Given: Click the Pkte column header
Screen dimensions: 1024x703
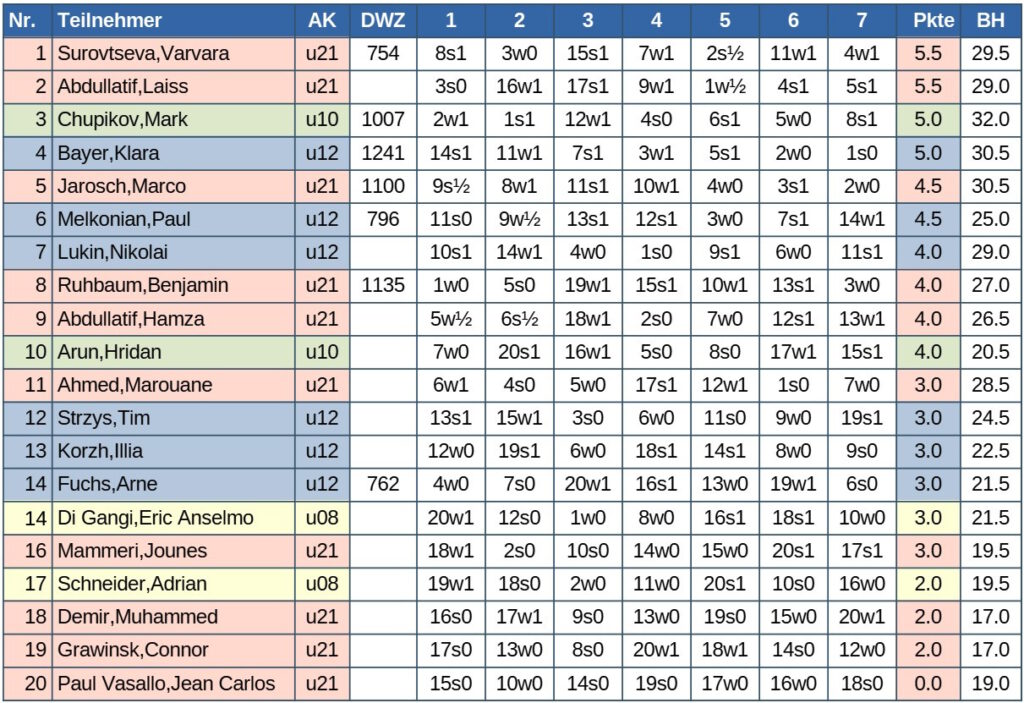Looking at the screenshot, I should pos(933,20).
